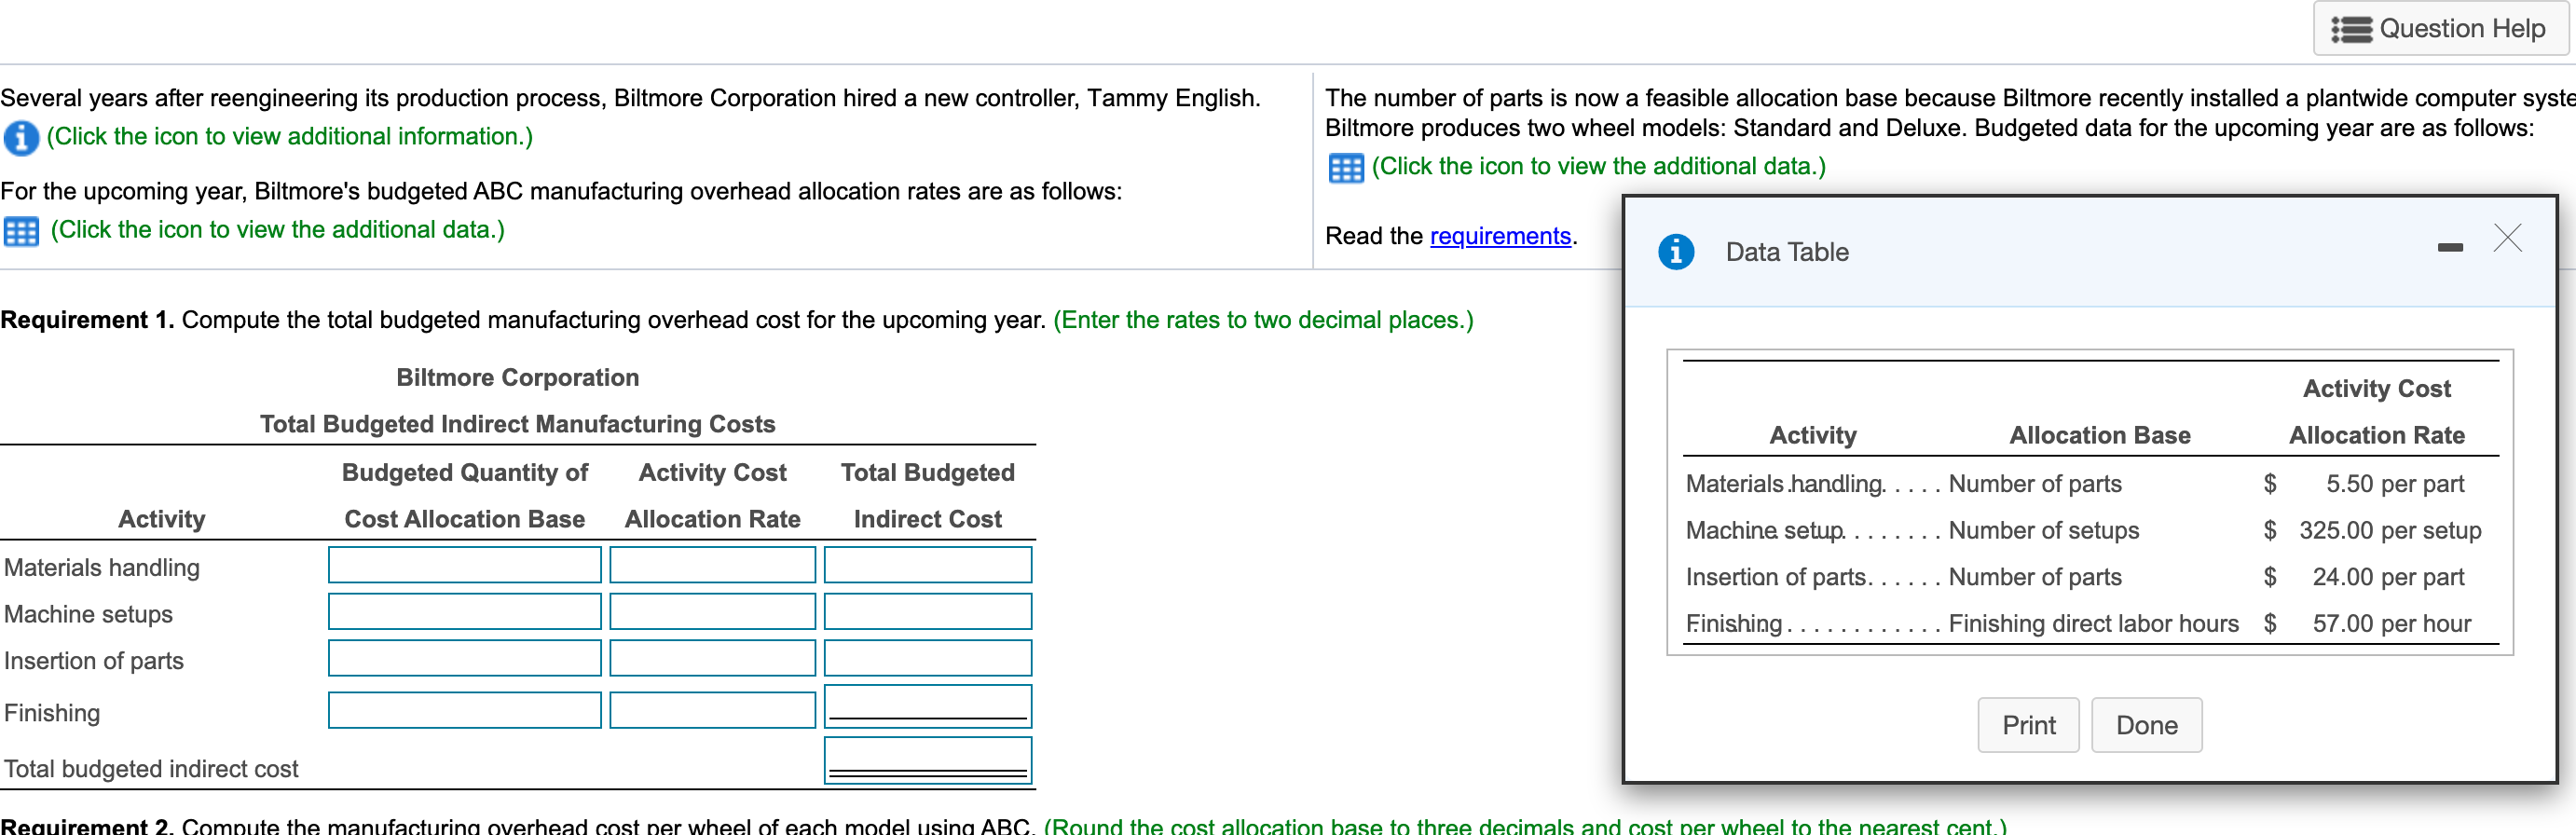The width and height of the screenshot is (2576, 835).
Task: Click the Print button in Data Table
Action: [2028, 725]
